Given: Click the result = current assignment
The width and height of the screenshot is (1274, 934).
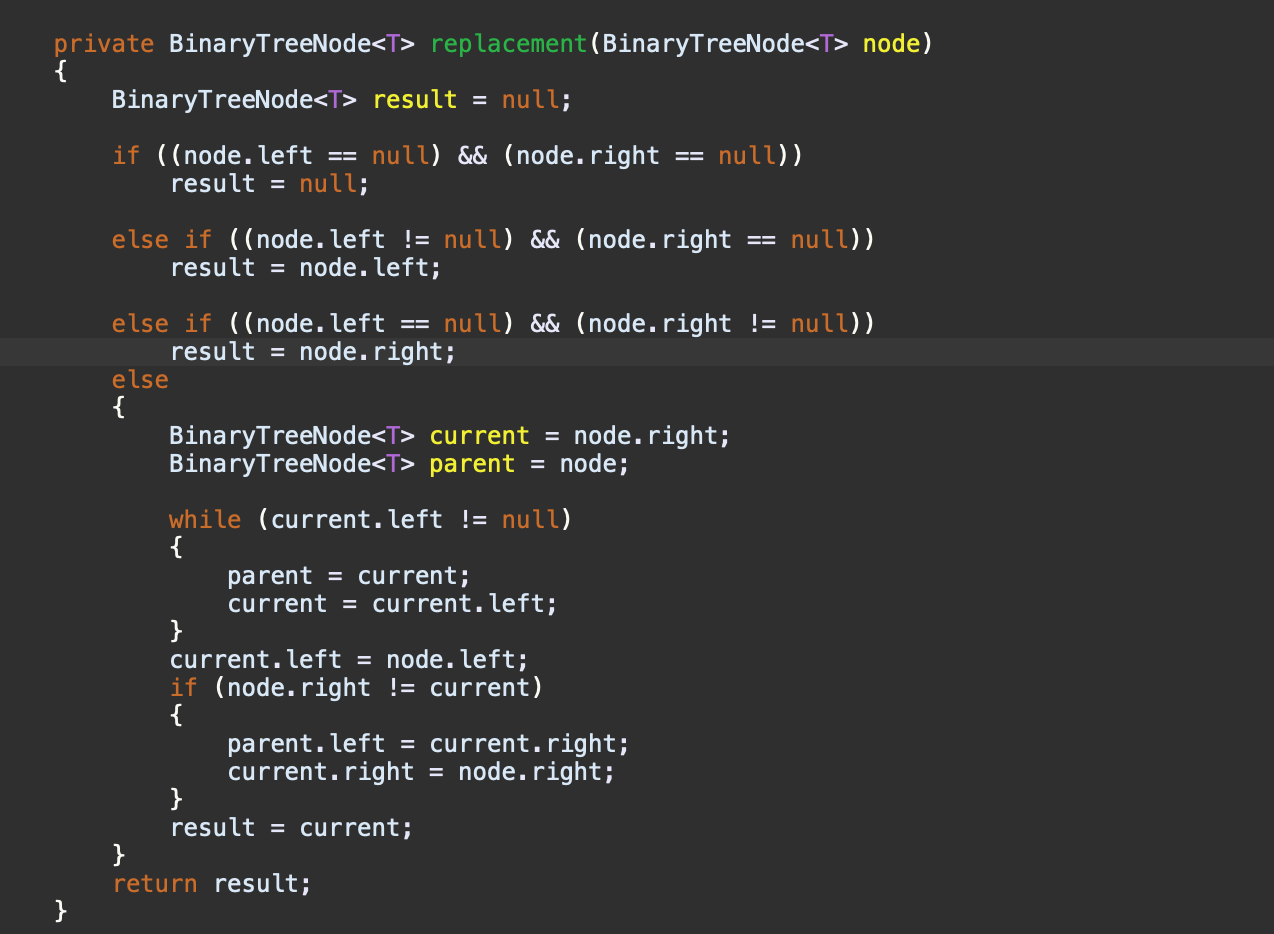Looking at the screenshot, I should (x=290, y=827).
